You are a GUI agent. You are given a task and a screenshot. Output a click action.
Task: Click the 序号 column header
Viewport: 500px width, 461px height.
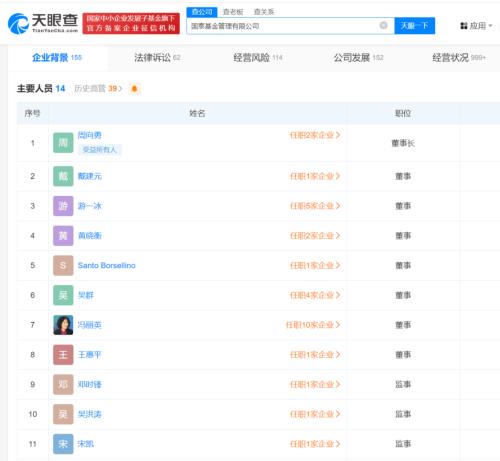pyautogui.click(x=32, y=113)
